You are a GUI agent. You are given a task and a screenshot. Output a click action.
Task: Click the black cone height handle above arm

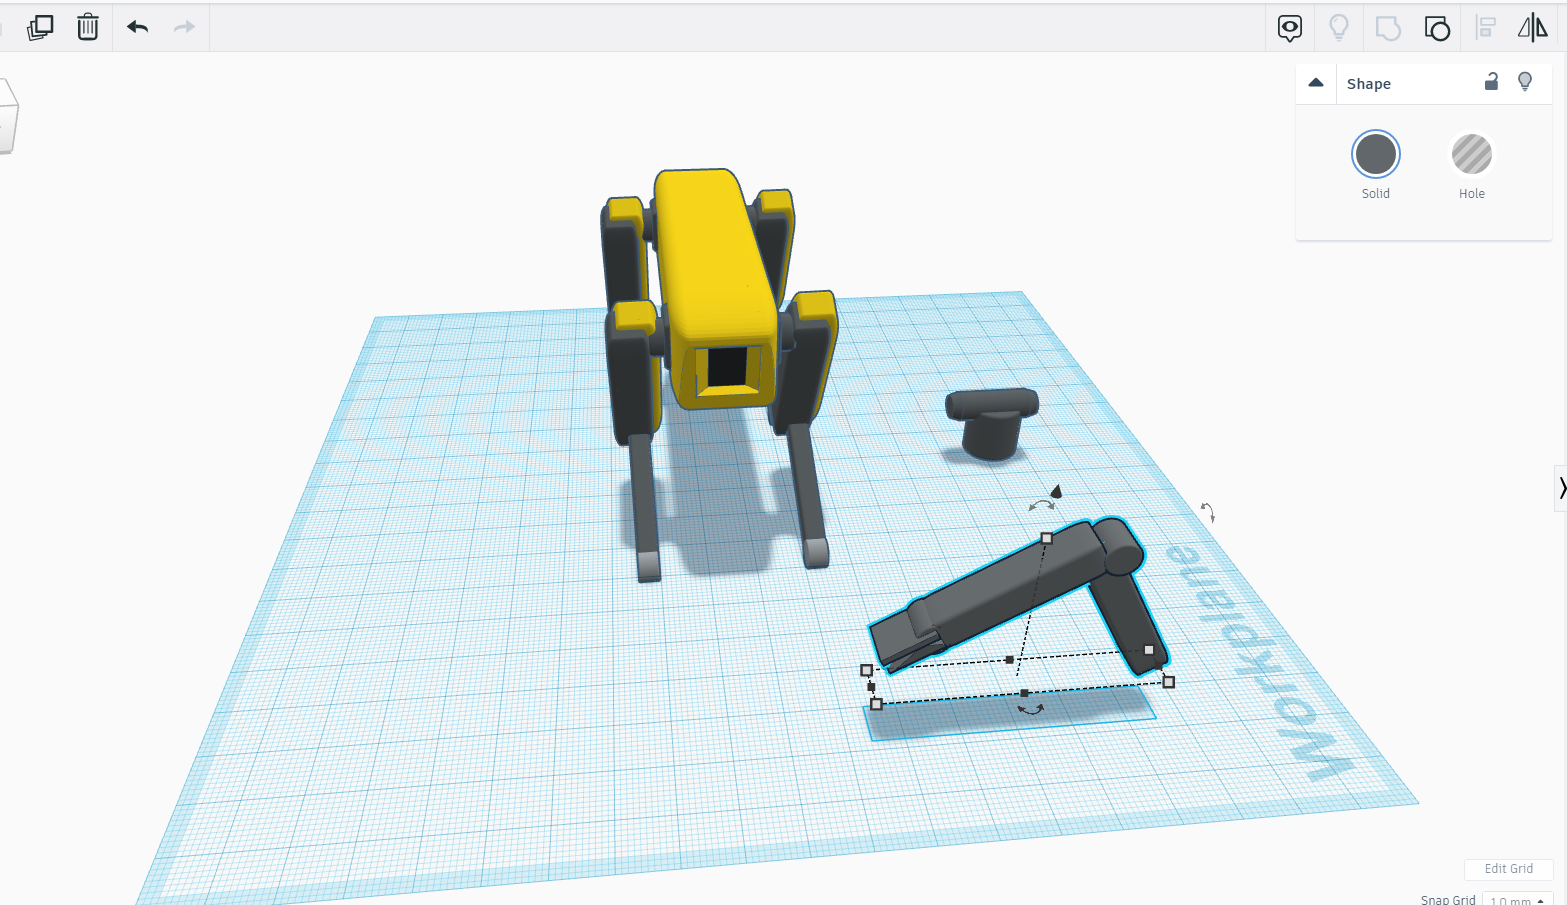tap(1056, 490)
